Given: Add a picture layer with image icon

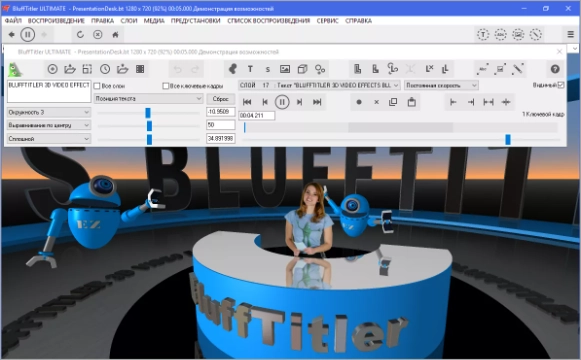Looking at the screenshot, I should tap(285, 69).
